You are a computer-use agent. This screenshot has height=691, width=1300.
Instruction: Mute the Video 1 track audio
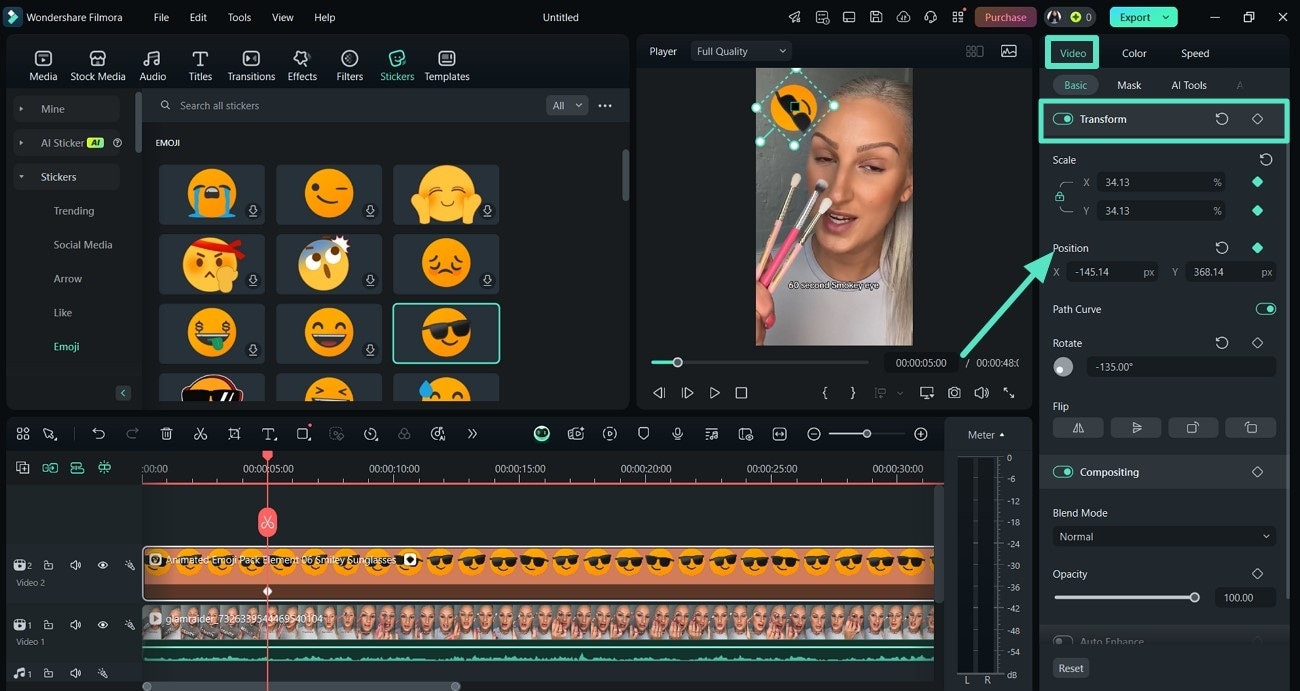coord(75,625)
